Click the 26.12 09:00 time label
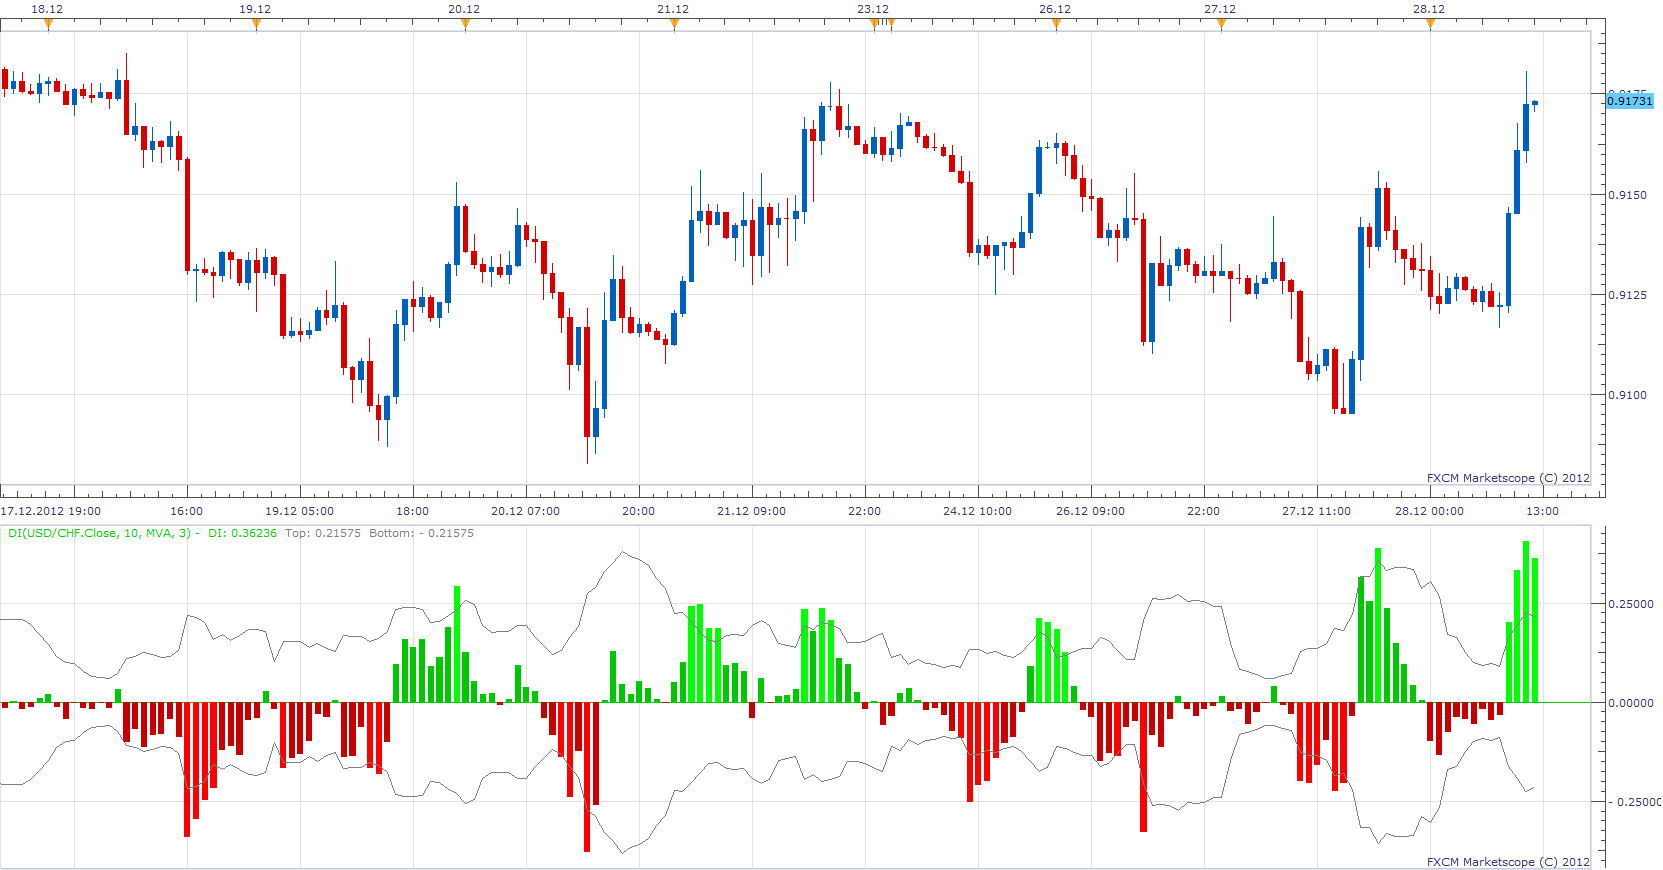This screenshot has width=1663, height=870. click(x=1090, y=511)
